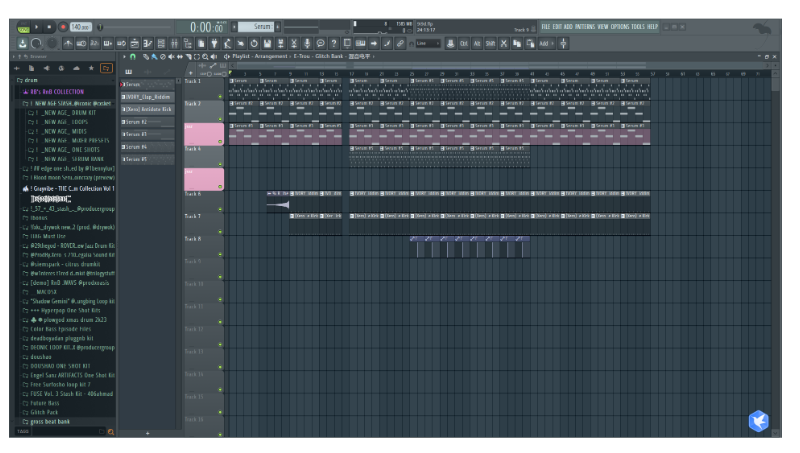Open the Add dropdown button
This screenshot has height=453, width=800.
pyautogui.click(x=546, y=44)
